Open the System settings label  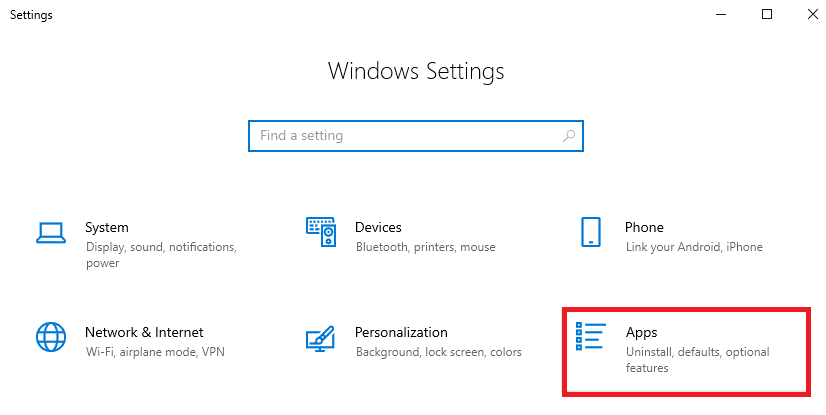(107, 227)
